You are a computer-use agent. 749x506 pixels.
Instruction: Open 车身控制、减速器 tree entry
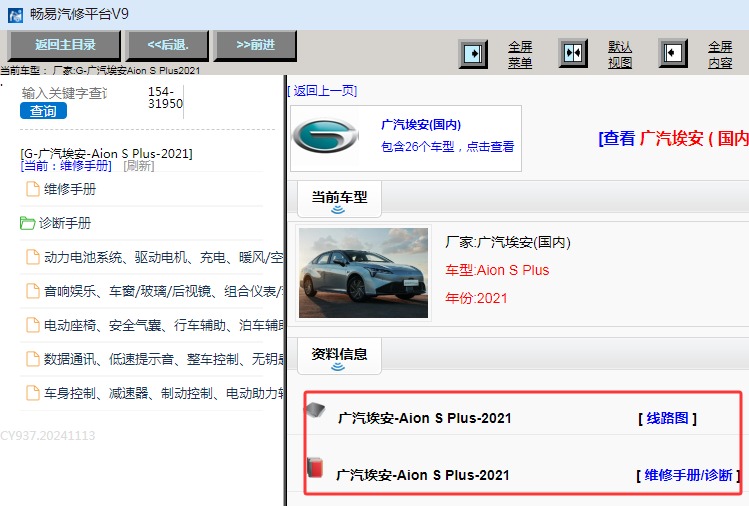pos(163,393)
